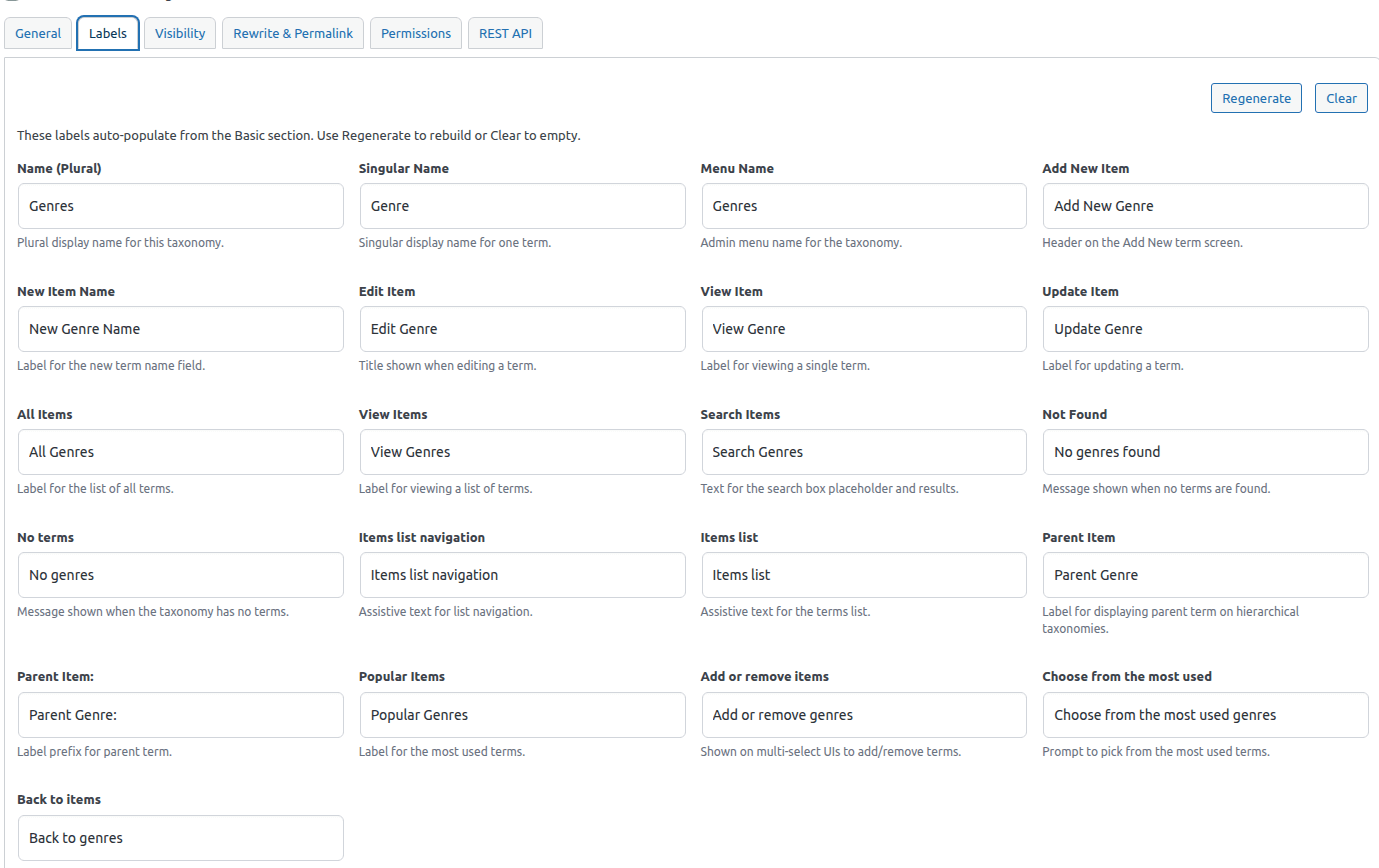The height and width of the screenshot is (868, 1379).
Task: Click 'Message shown when no terms are found.' text
Action: click(1156, 489)
